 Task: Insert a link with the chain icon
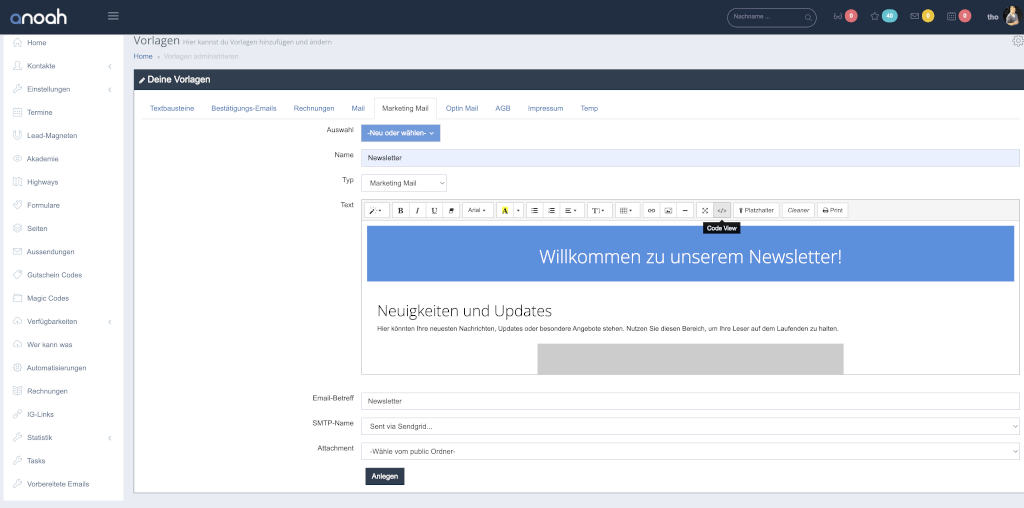(x=651, y=210)
